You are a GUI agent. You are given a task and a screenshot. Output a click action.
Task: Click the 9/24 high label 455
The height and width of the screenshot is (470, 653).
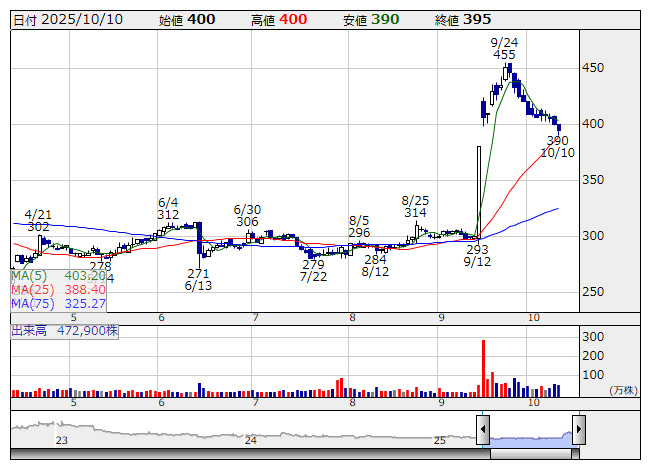point(504,55)
